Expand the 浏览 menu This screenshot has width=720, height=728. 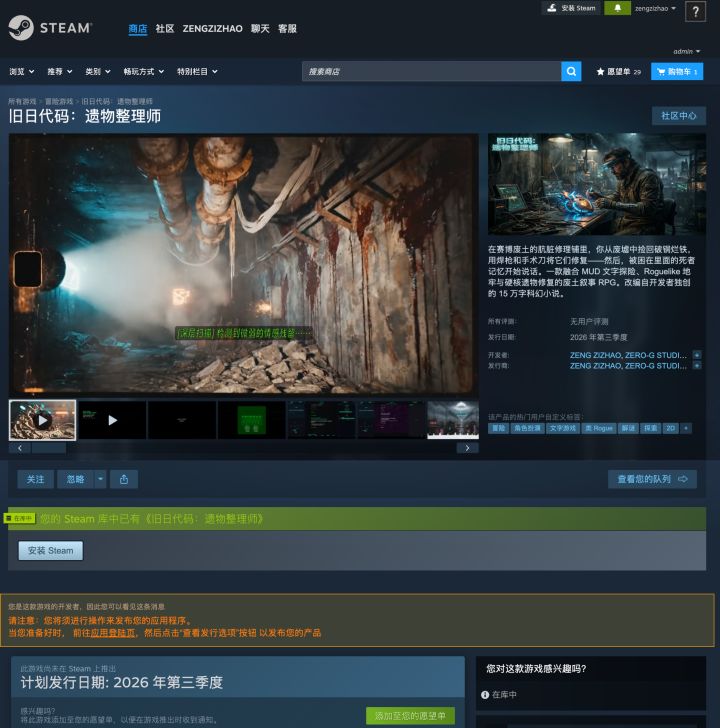(x=22, y=72)
